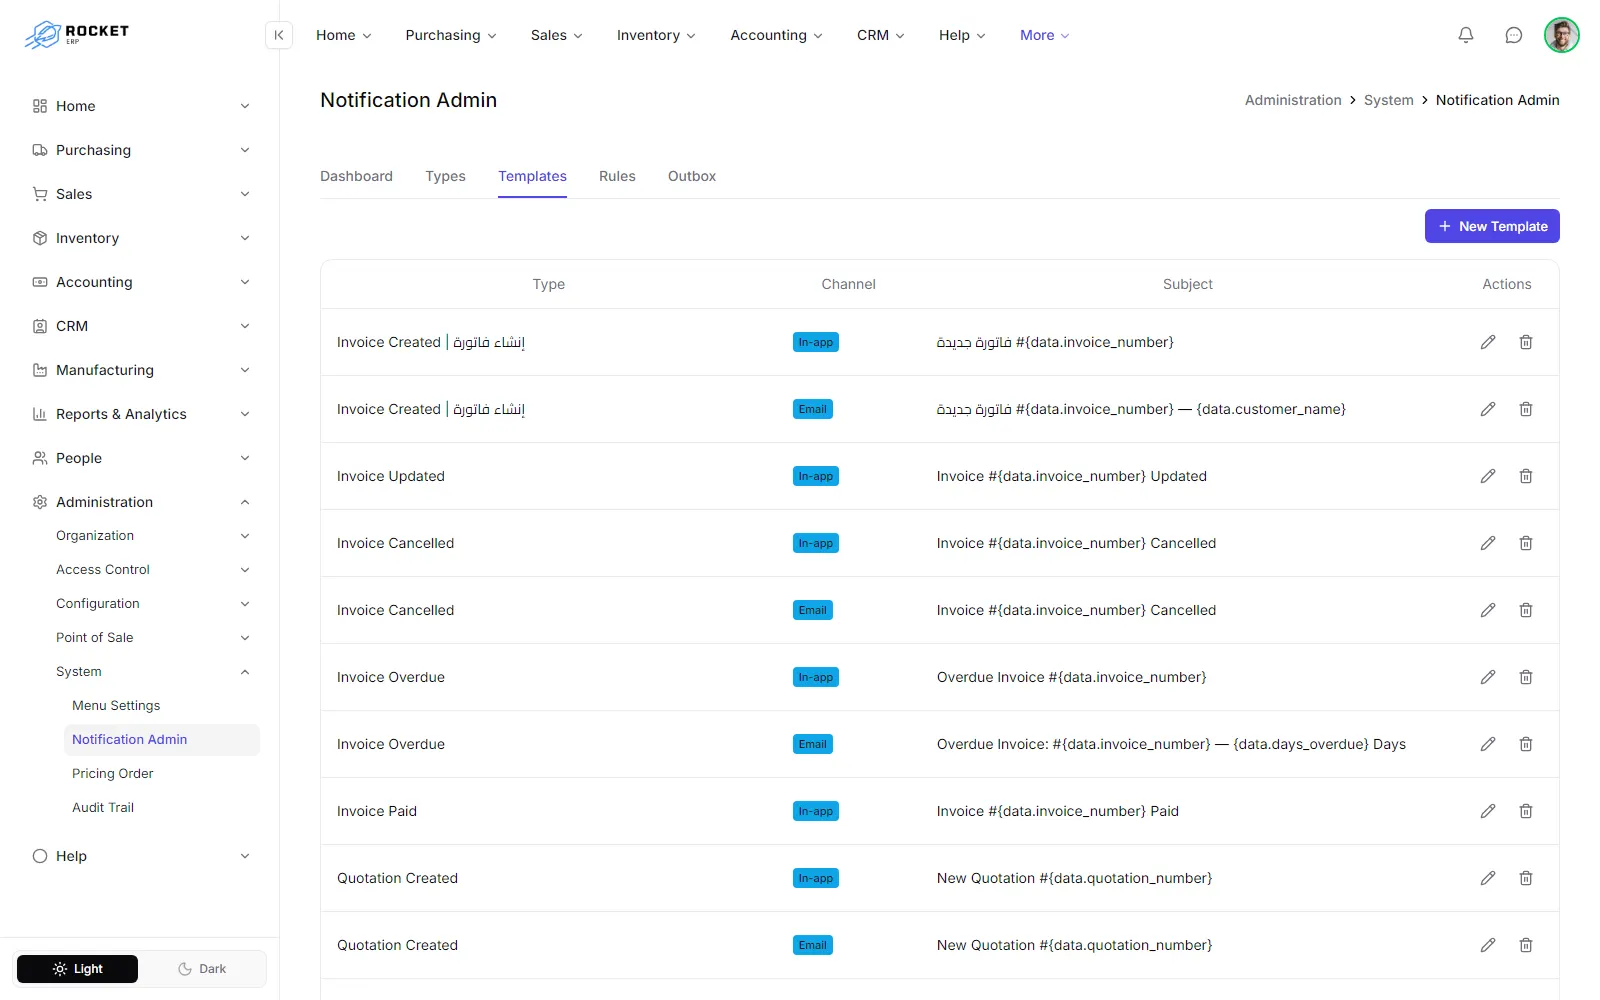Screen dimensions: 1600x1000
Task: Switch to Light theme
Action: pos(77,969)
